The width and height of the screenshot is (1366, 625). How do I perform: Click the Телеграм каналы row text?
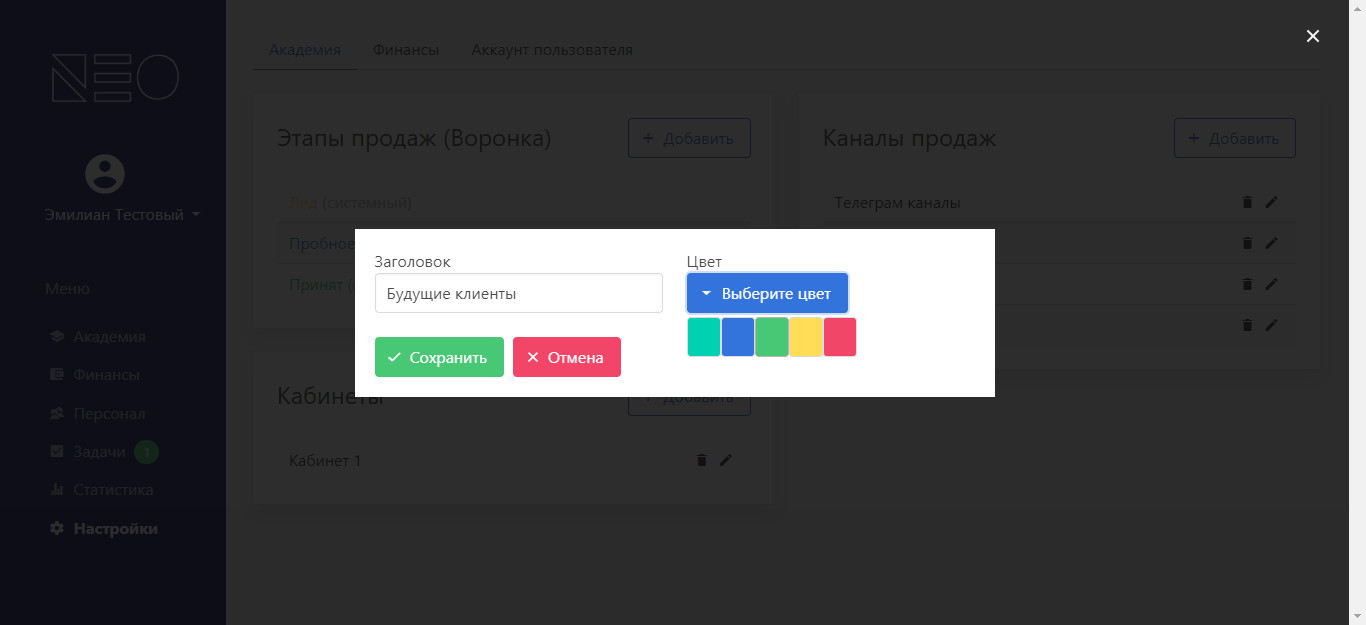point(898,203)
